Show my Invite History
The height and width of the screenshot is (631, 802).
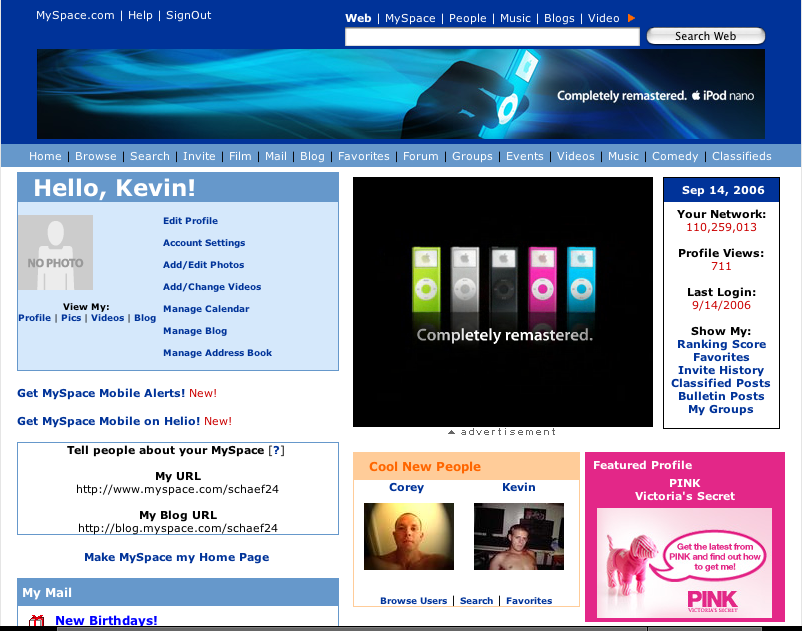click(x=721, y=370)
